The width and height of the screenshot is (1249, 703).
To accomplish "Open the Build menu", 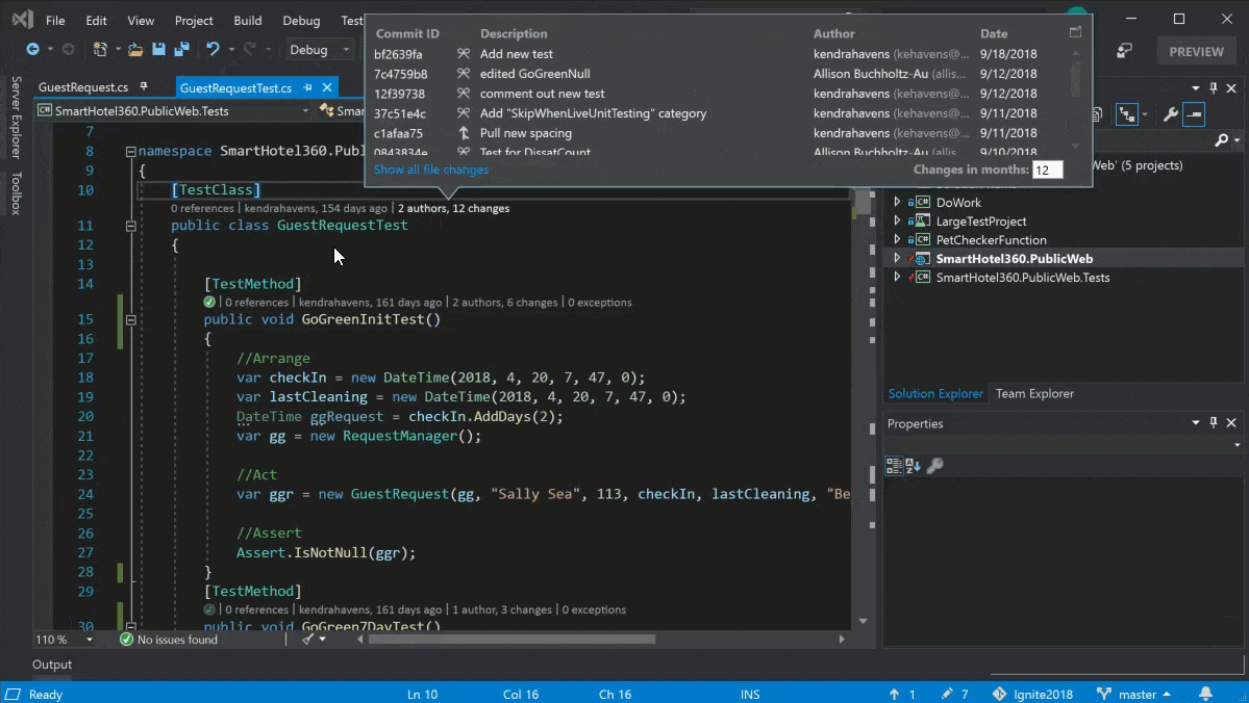I will (x=247, y=20).
